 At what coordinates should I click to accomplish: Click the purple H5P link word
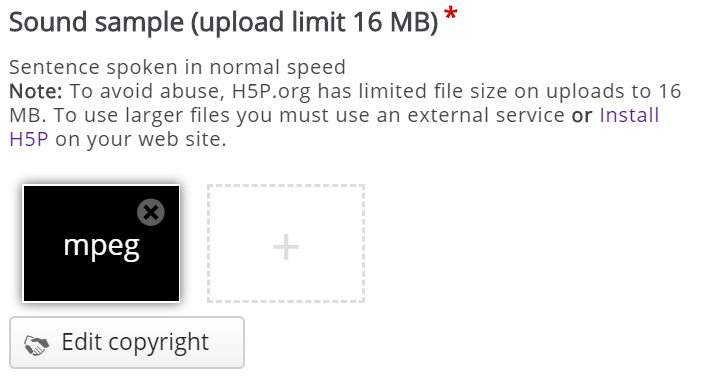click(x=29, y=139)
